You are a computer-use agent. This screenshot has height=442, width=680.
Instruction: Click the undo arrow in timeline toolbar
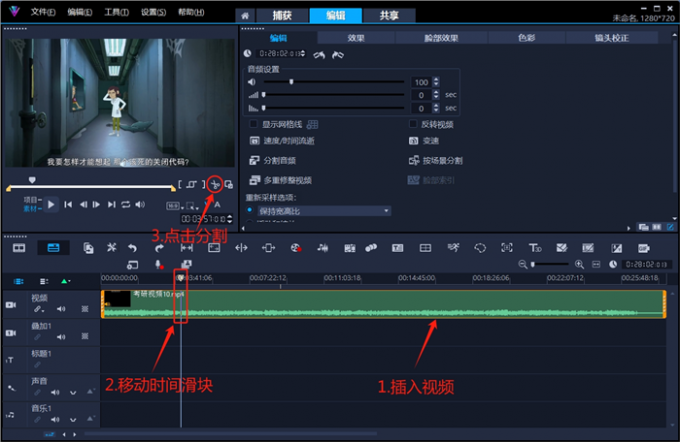click(133, 248)
